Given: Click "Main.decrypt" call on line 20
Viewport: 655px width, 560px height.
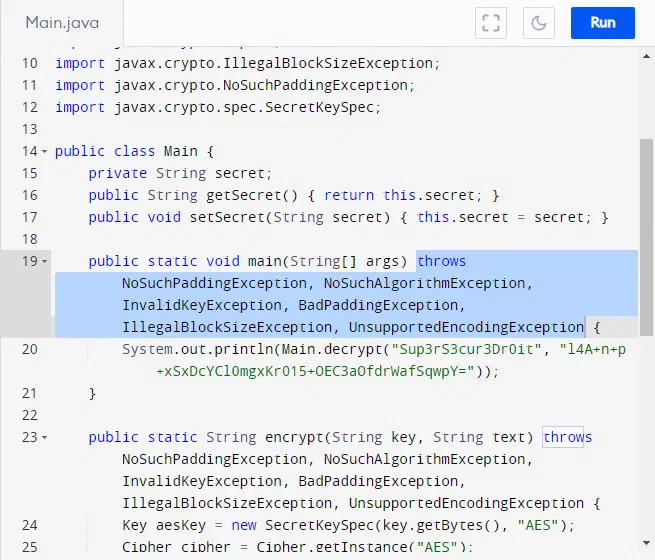Looking at the screenshot, I should pos(332,350).
